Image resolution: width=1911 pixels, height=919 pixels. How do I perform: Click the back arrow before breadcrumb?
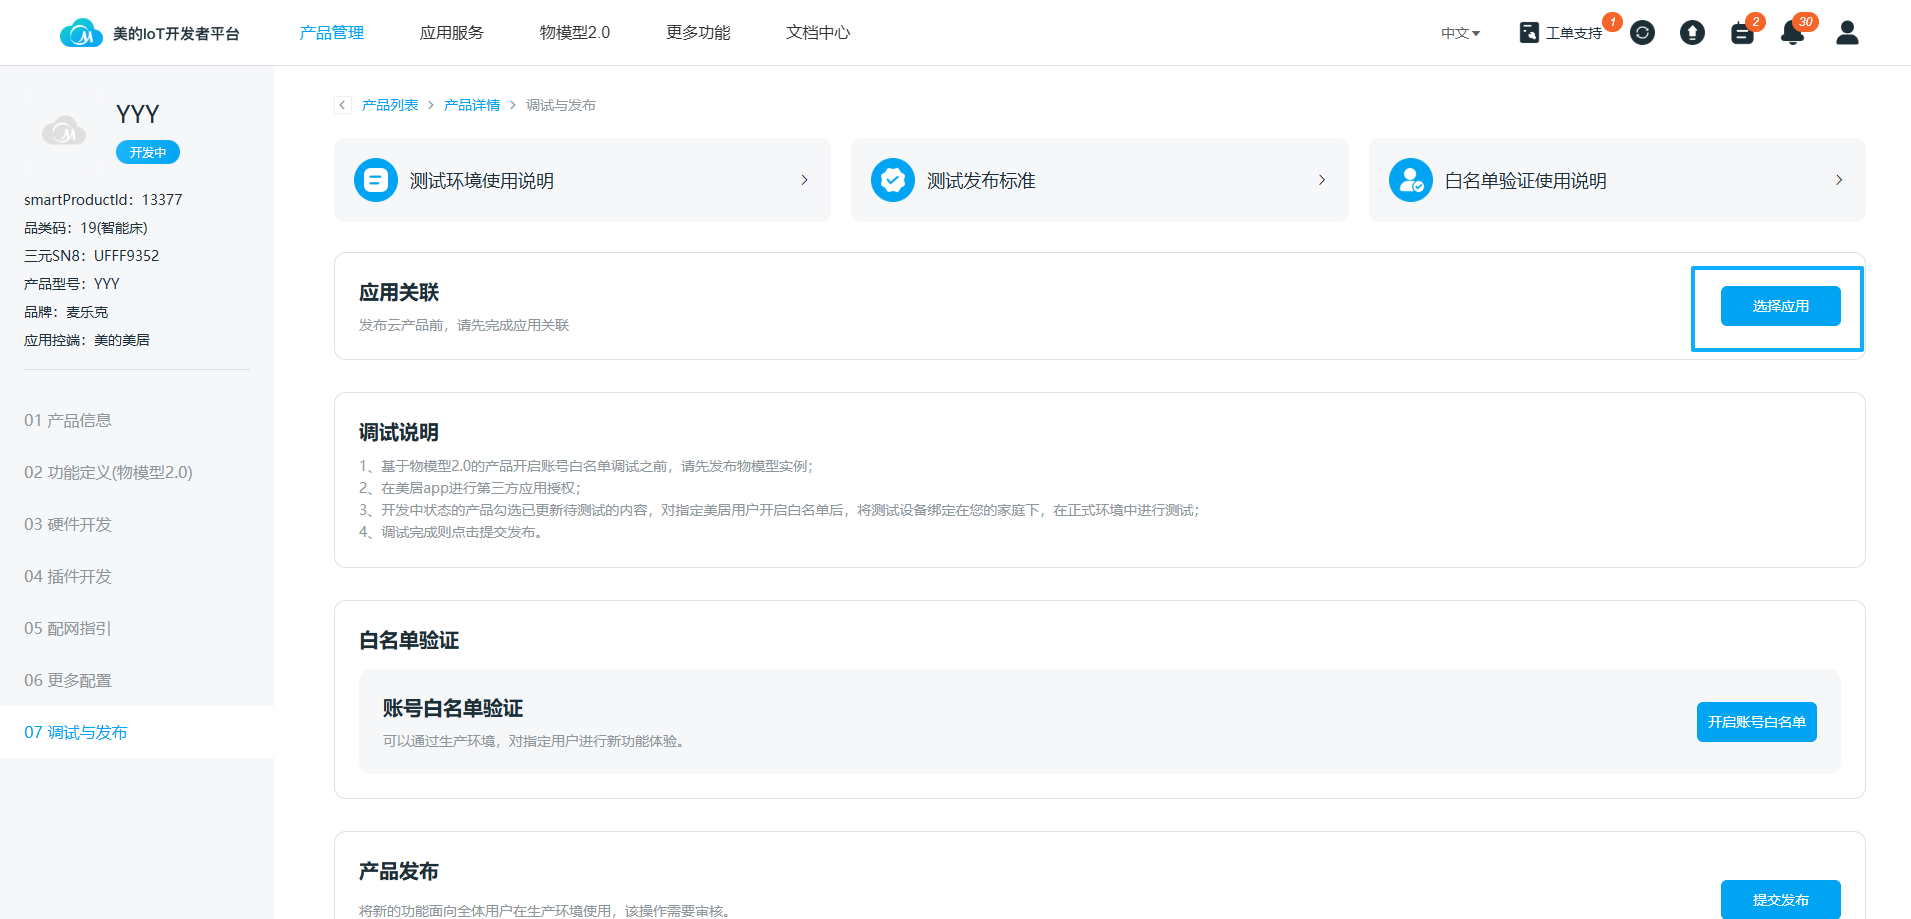(343, 105)
